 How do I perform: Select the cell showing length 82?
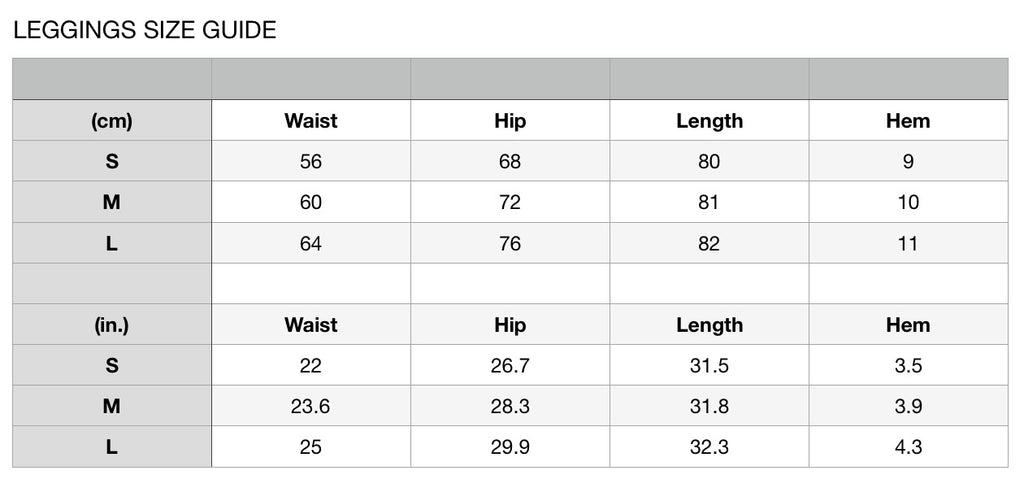(709, 243)
